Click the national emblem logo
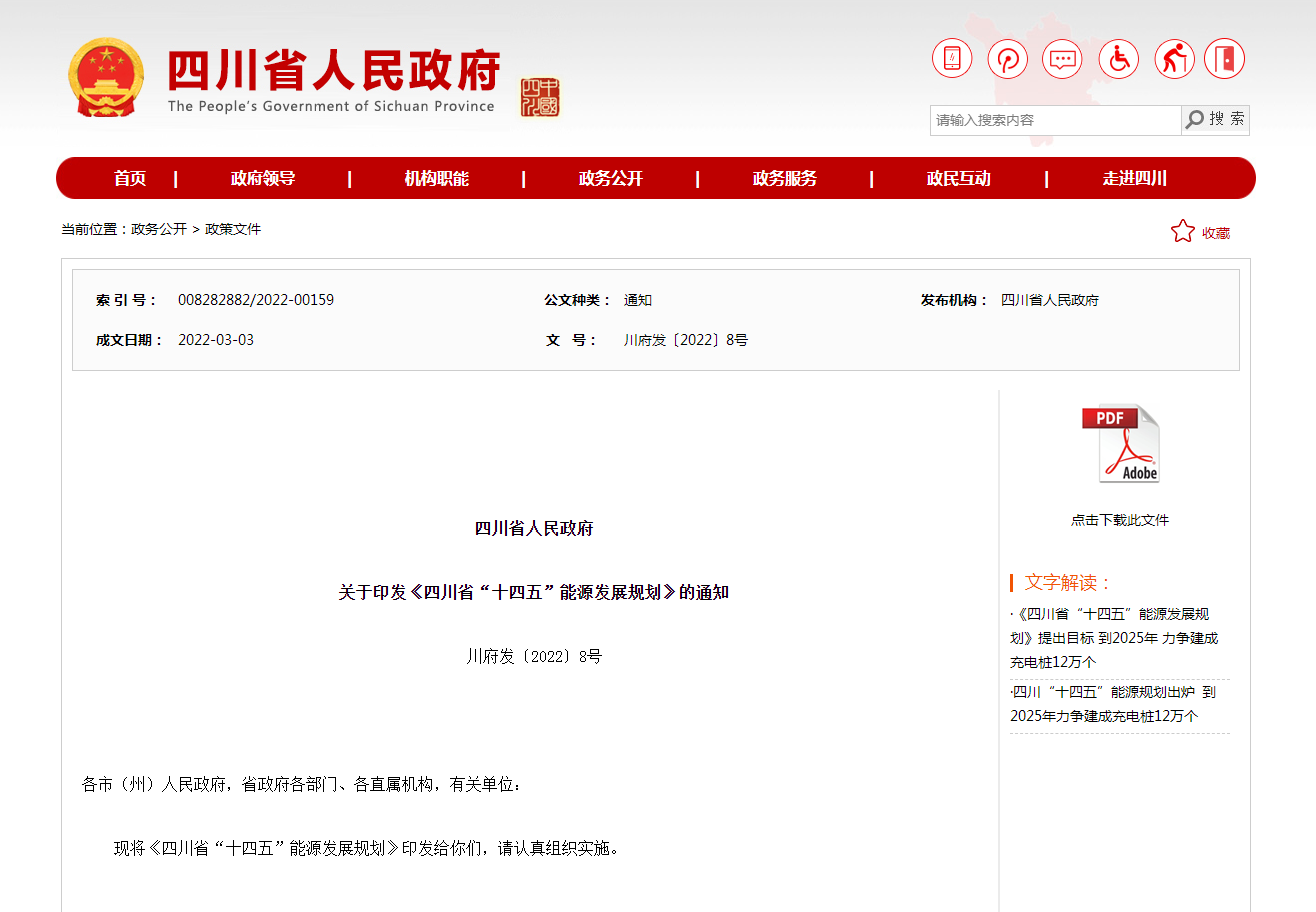The width and height of the screenshot is (1316, 912). pyautogui.click(x=106, y=78)
